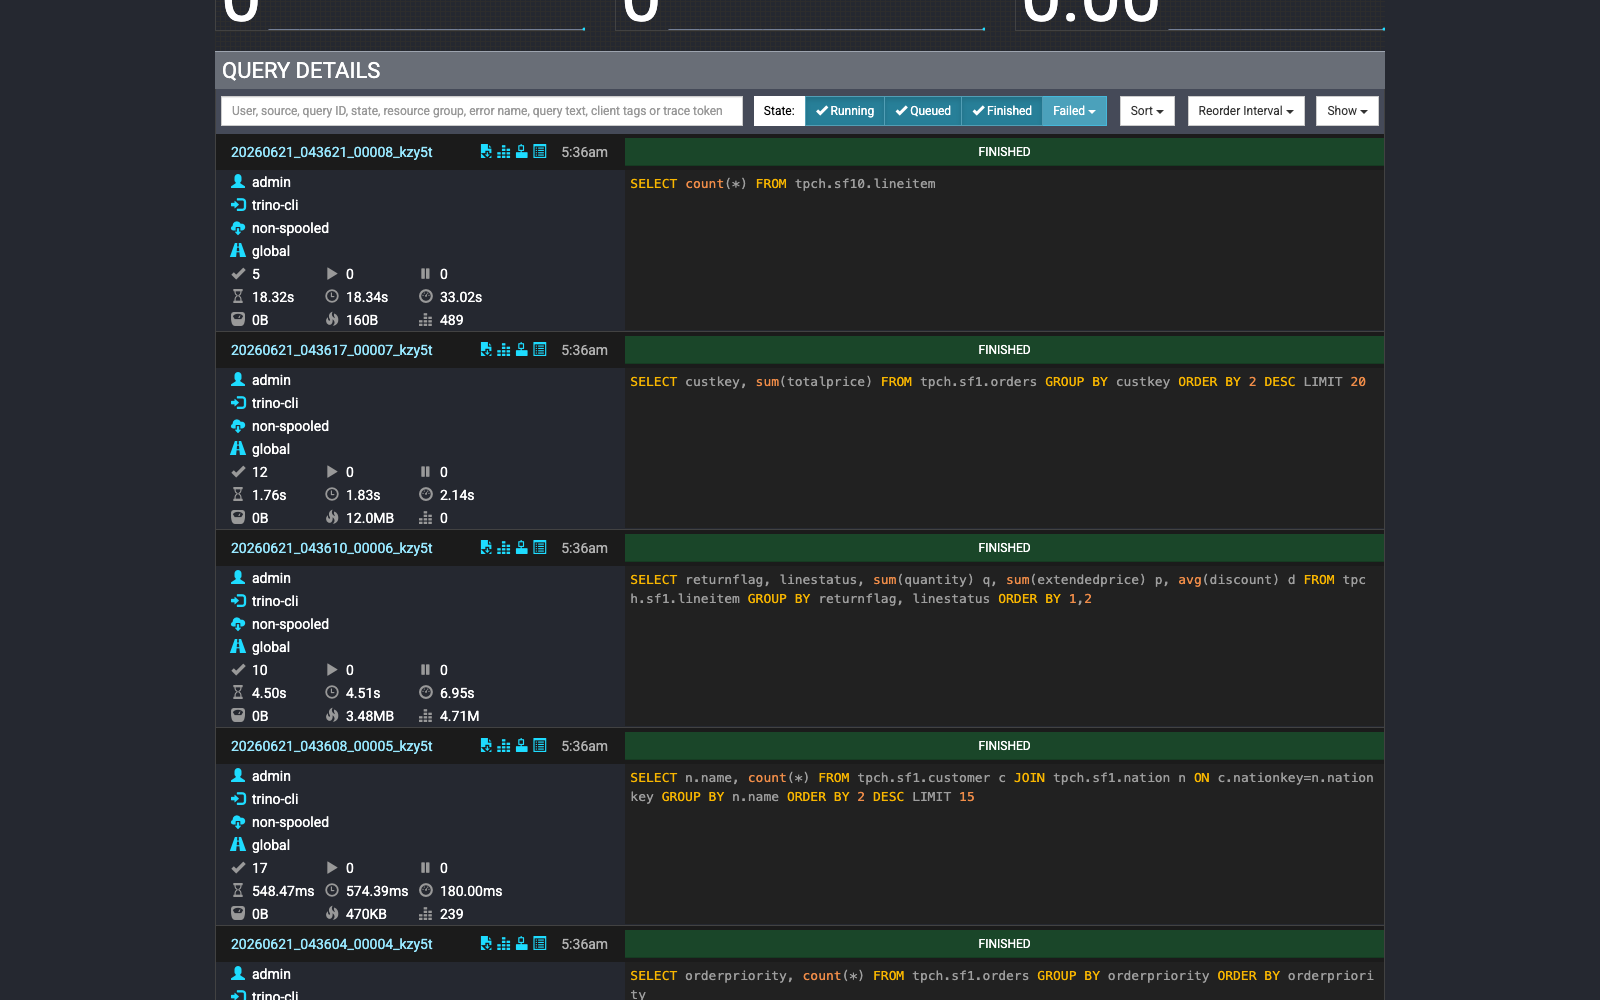This screenshot has width=1600, height=1000.
Task: Open the Failed state dropdown
Action: 1074,111
